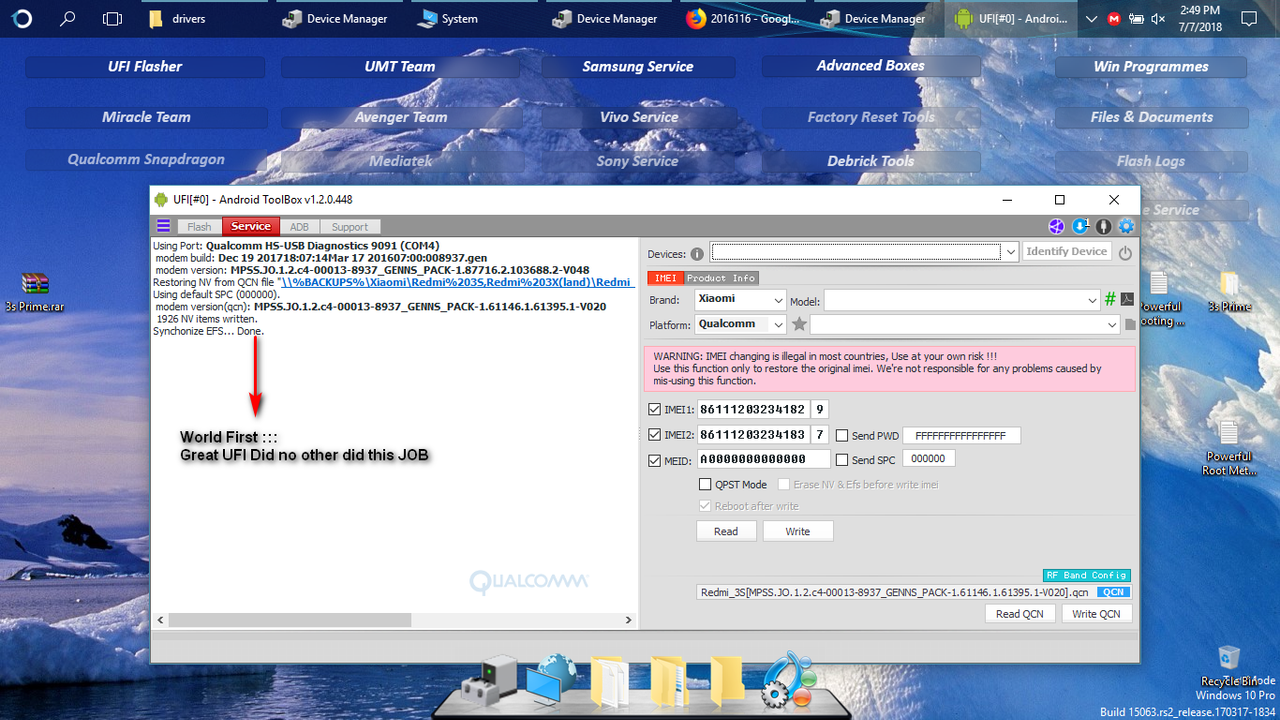The height and width of the screenshot is (720, 1280).
Task: Open the blue settings gear icon
Action: (1126, 227)
